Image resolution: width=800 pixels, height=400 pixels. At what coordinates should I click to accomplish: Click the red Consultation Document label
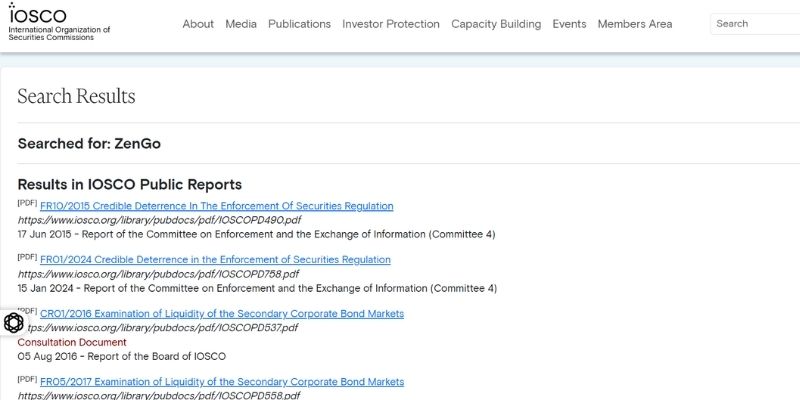[72, 342]
